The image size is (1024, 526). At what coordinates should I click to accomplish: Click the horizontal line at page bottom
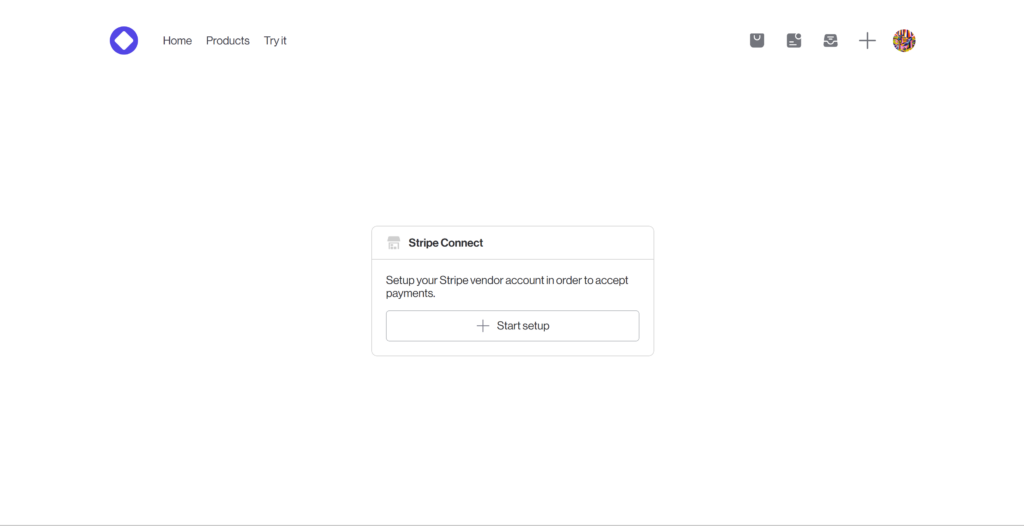[x=512, y=525]
